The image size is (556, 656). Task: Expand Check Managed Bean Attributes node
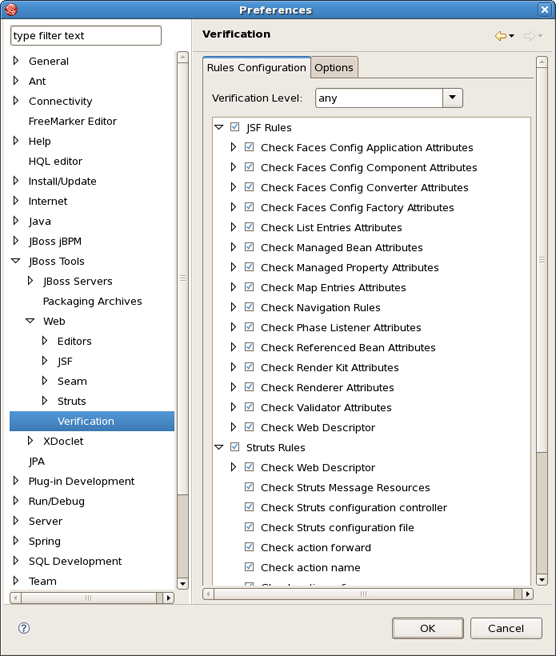pos(233,247)
